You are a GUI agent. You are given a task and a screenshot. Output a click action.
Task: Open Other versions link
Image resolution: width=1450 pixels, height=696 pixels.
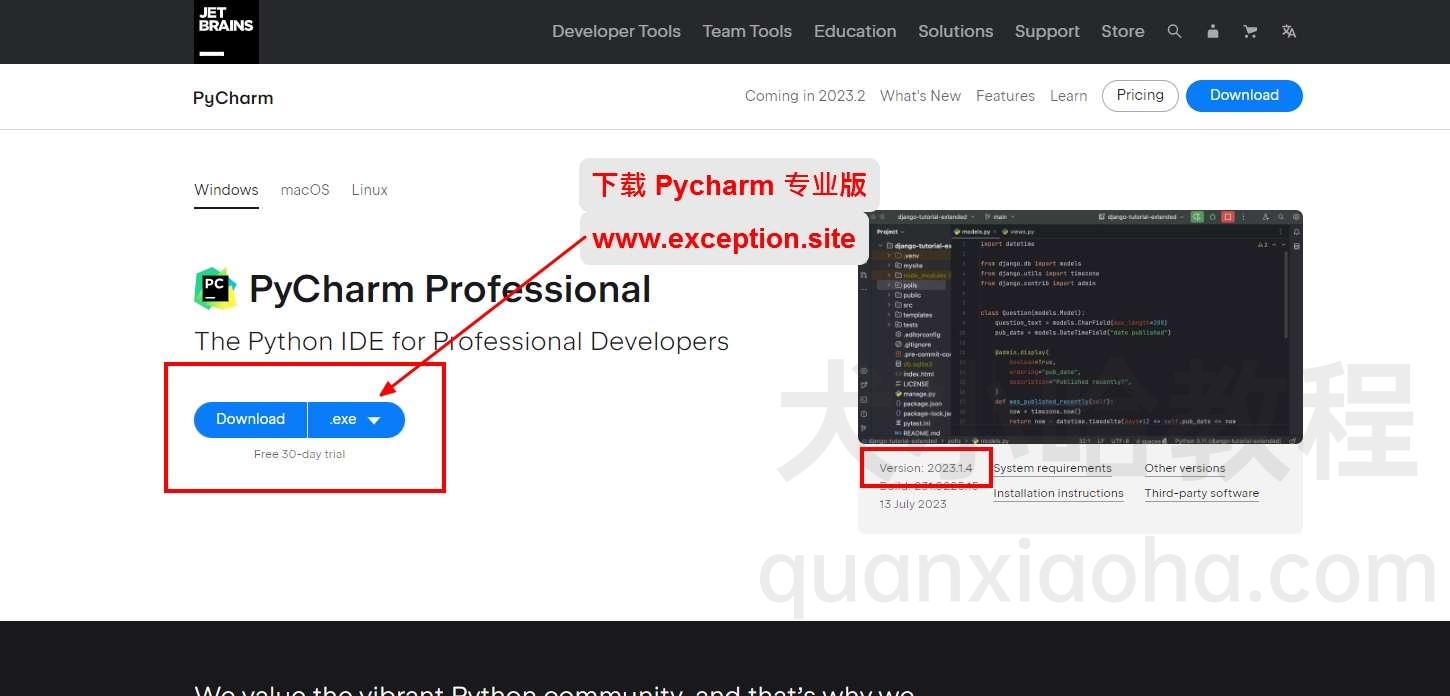tap(1184, 468)
